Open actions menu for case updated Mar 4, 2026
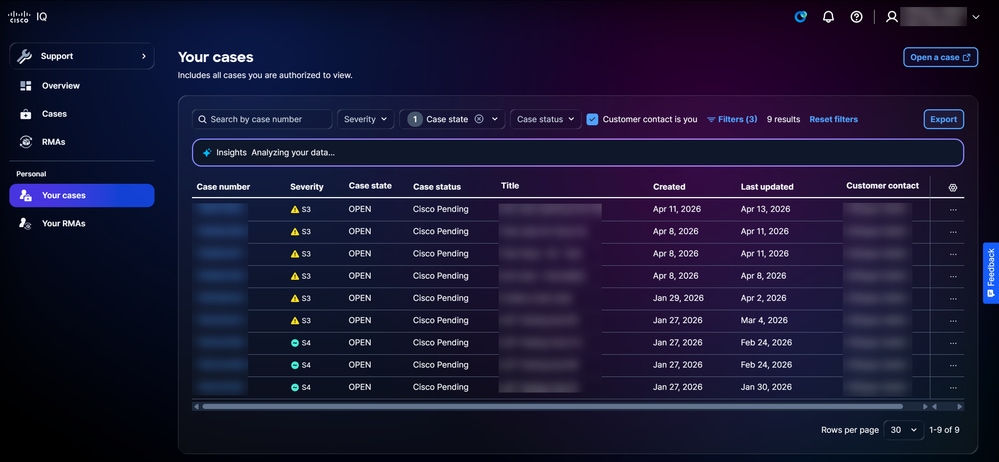 point(953,321)
